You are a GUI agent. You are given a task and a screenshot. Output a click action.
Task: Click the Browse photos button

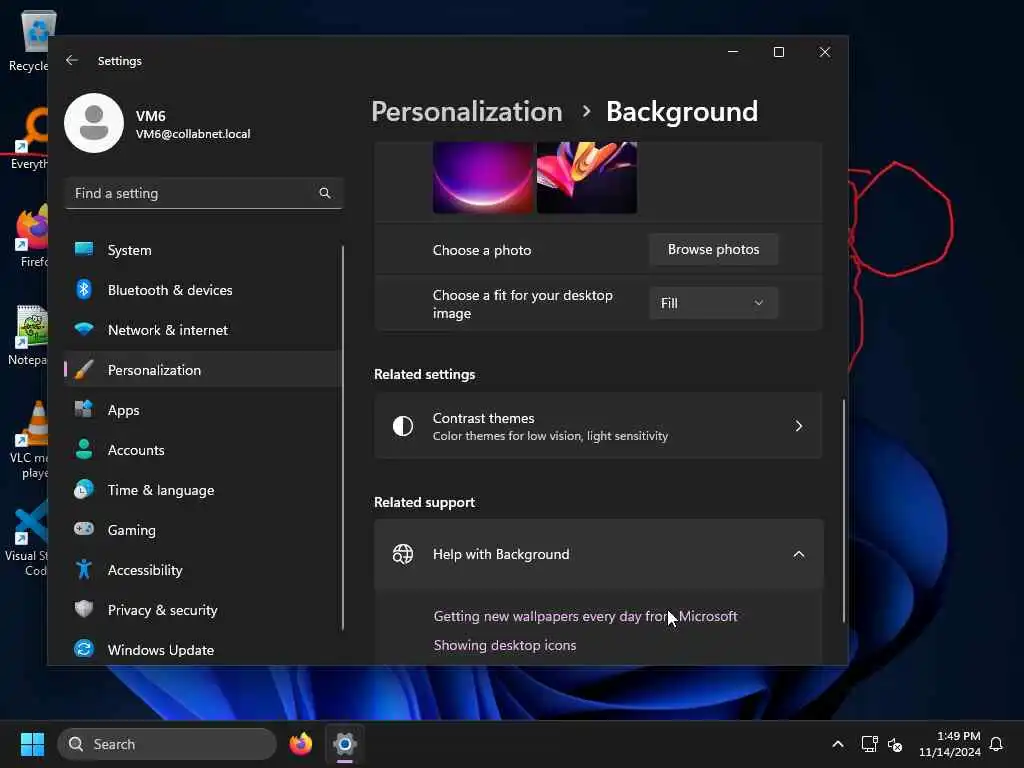tap(713, 249)
